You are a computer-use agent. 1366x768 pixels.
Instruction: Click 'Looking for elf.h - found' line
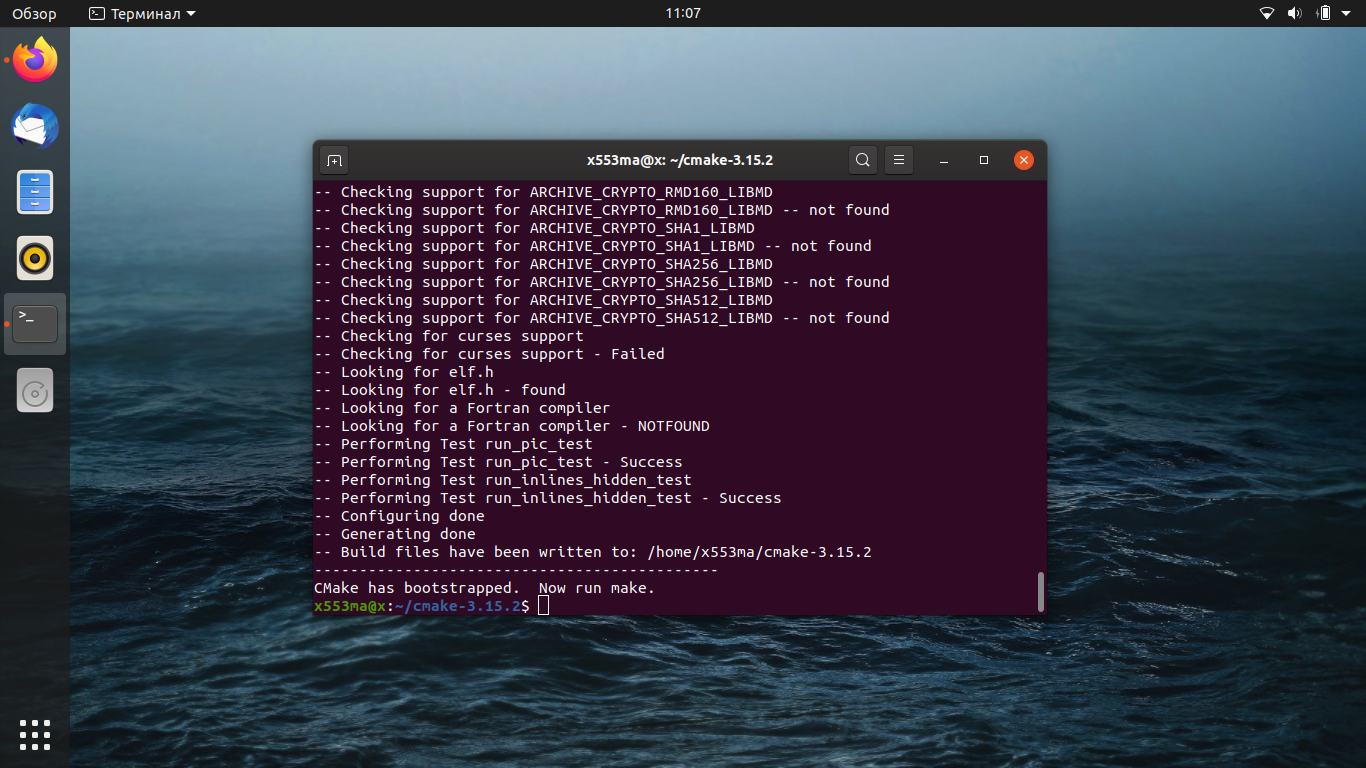click(440, 390)
